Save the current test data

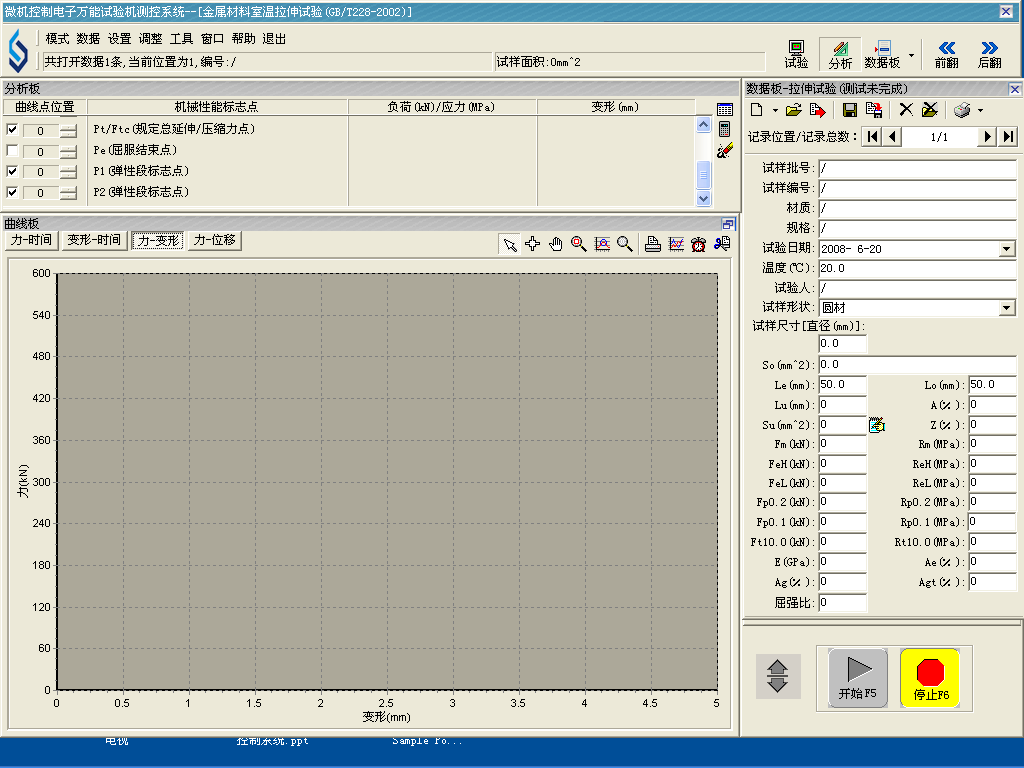850,110
